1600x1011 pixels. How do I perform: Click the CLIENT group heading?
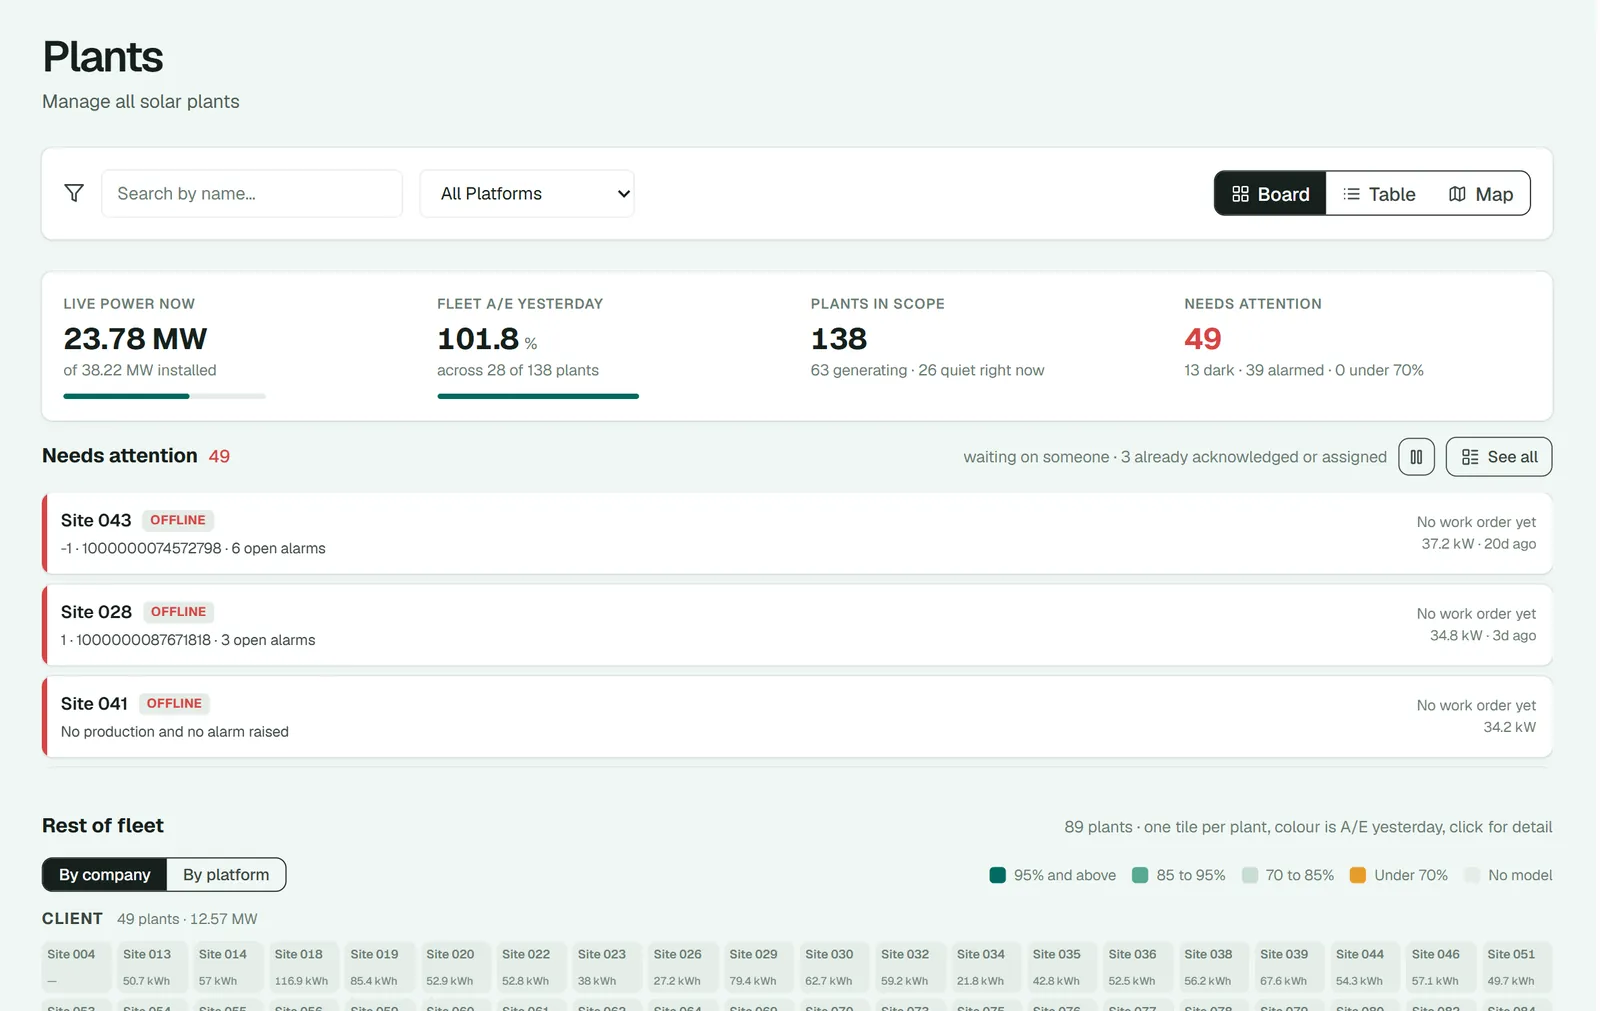pyautogui.click(x=72, y=918)
